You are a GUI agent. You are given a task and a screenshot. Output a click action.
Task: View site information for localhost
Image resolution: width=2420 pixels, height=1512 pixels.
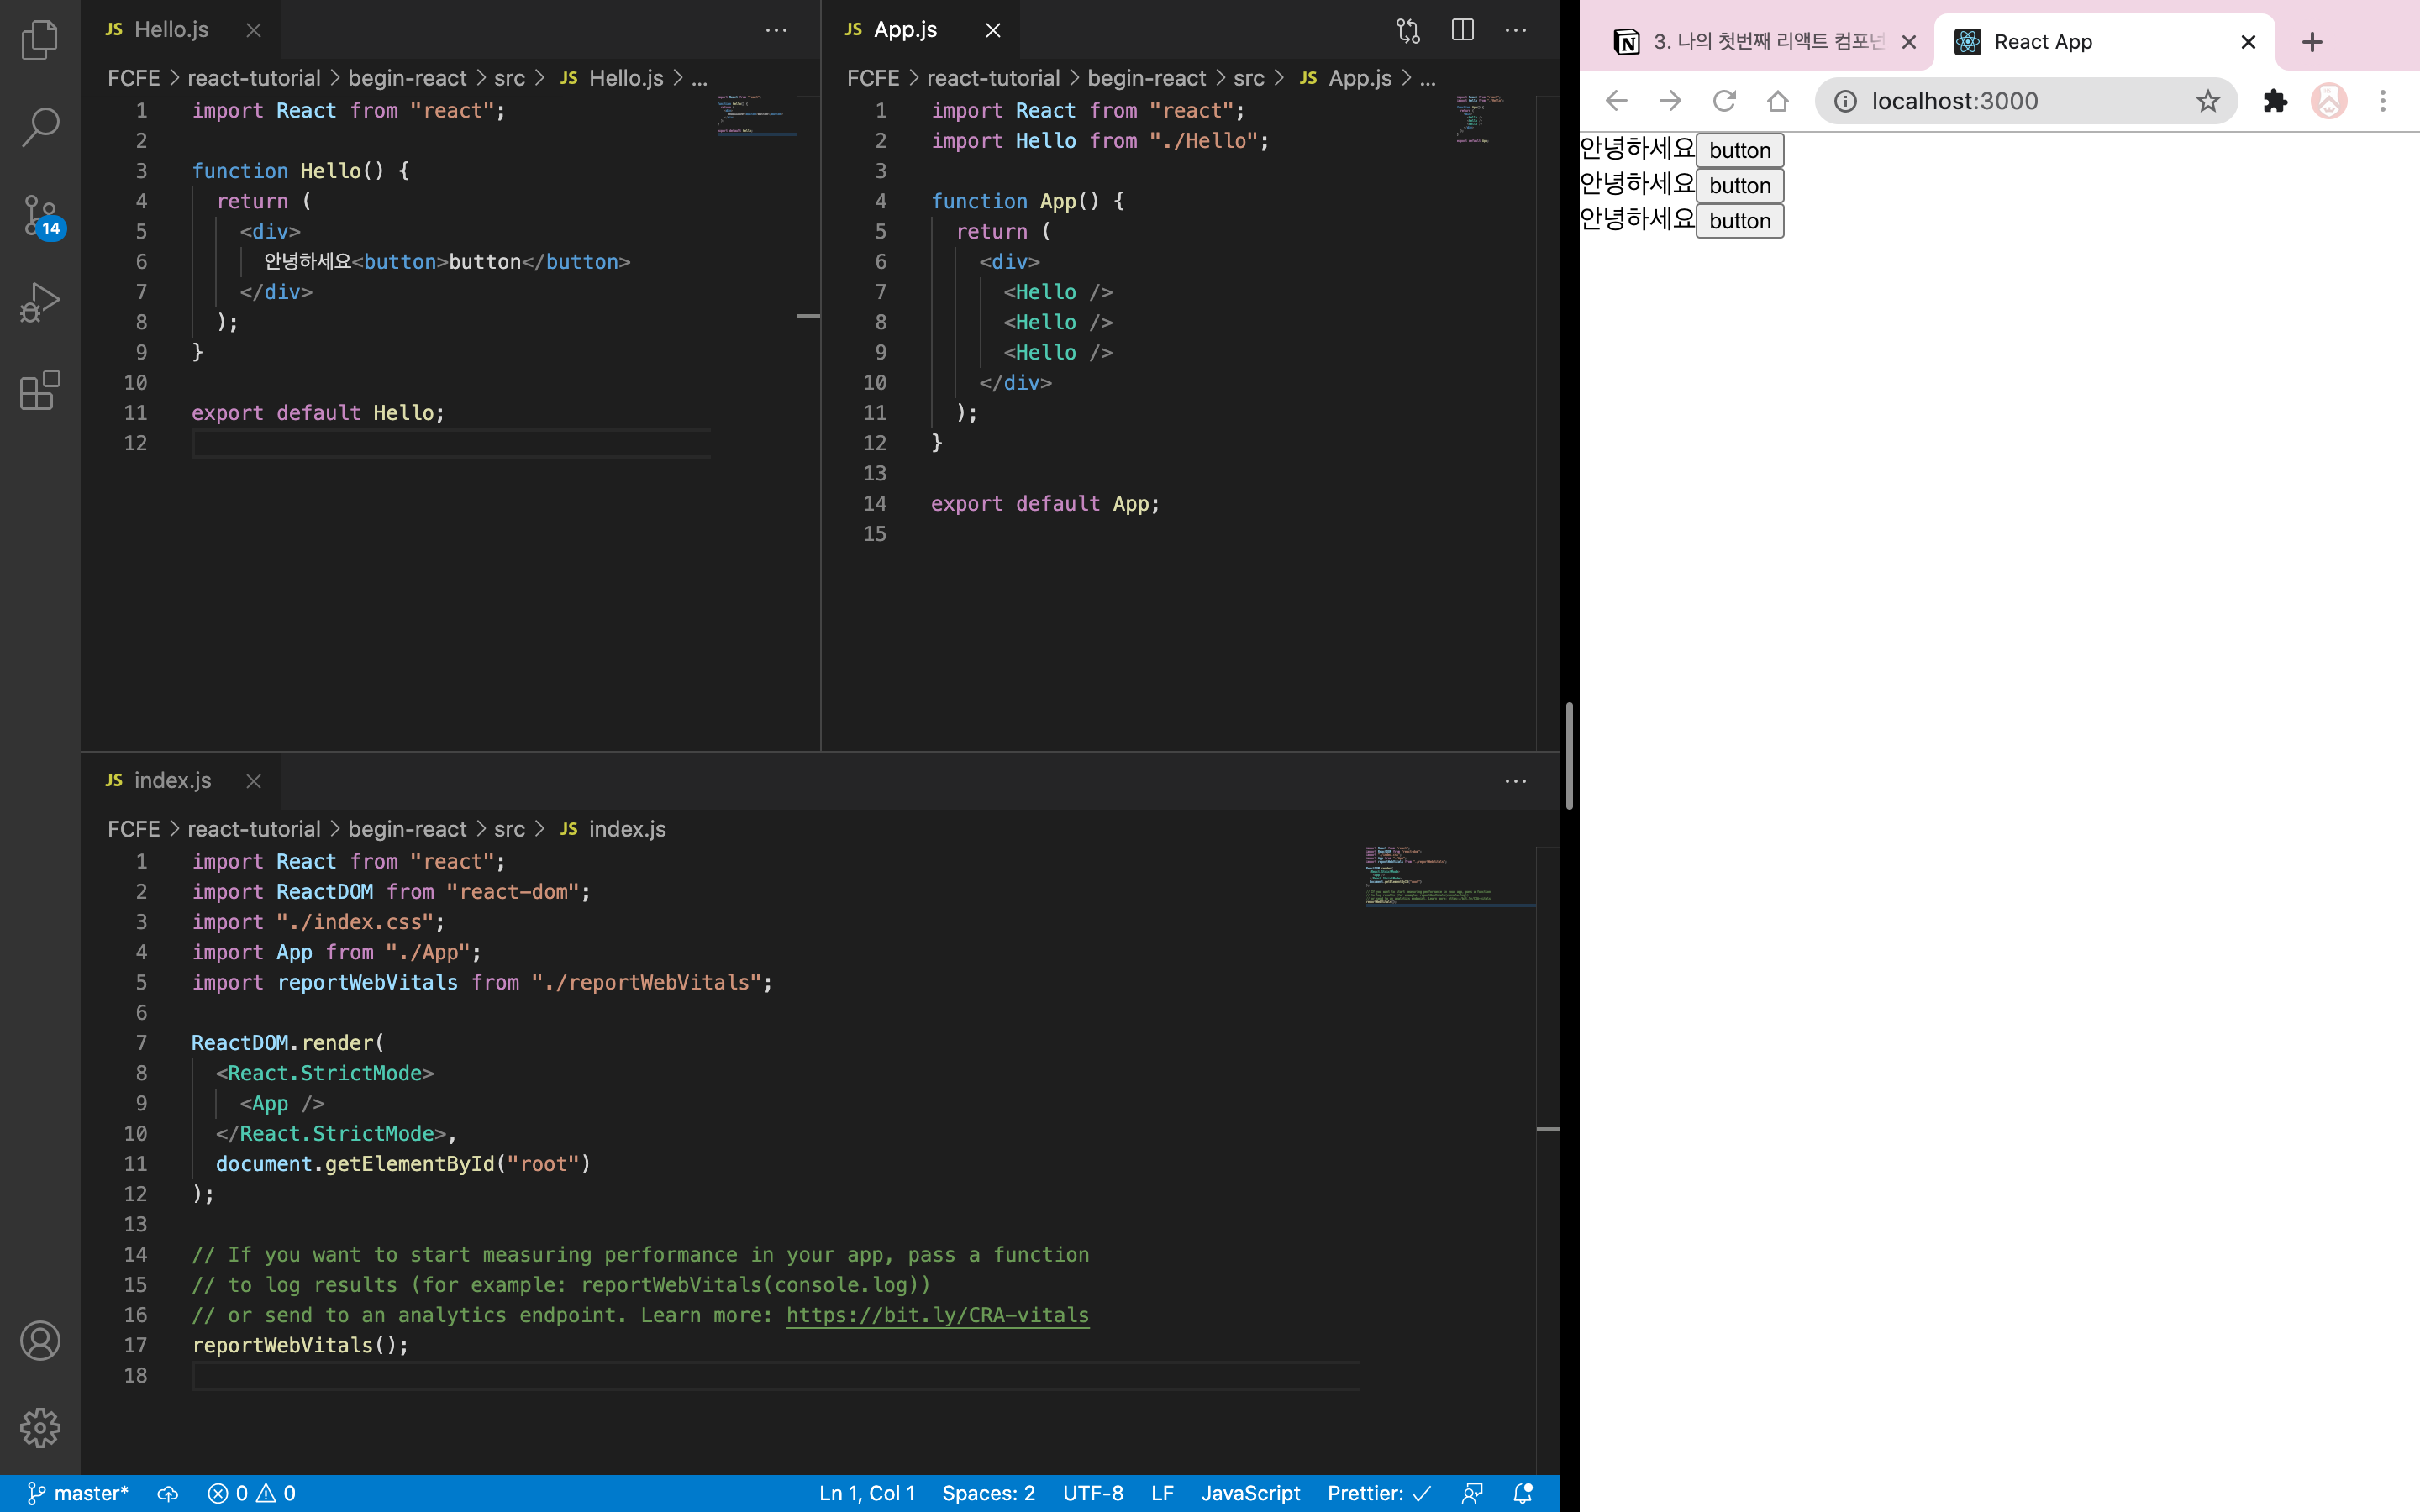click(x=1845, y=101)
